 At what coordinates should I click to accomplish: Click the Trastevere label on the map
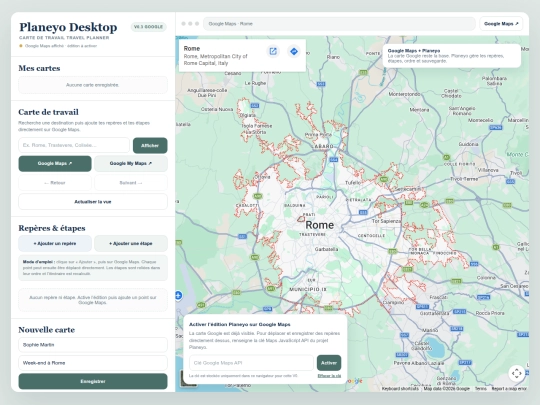pyautogui.click(x=312, y=235)
